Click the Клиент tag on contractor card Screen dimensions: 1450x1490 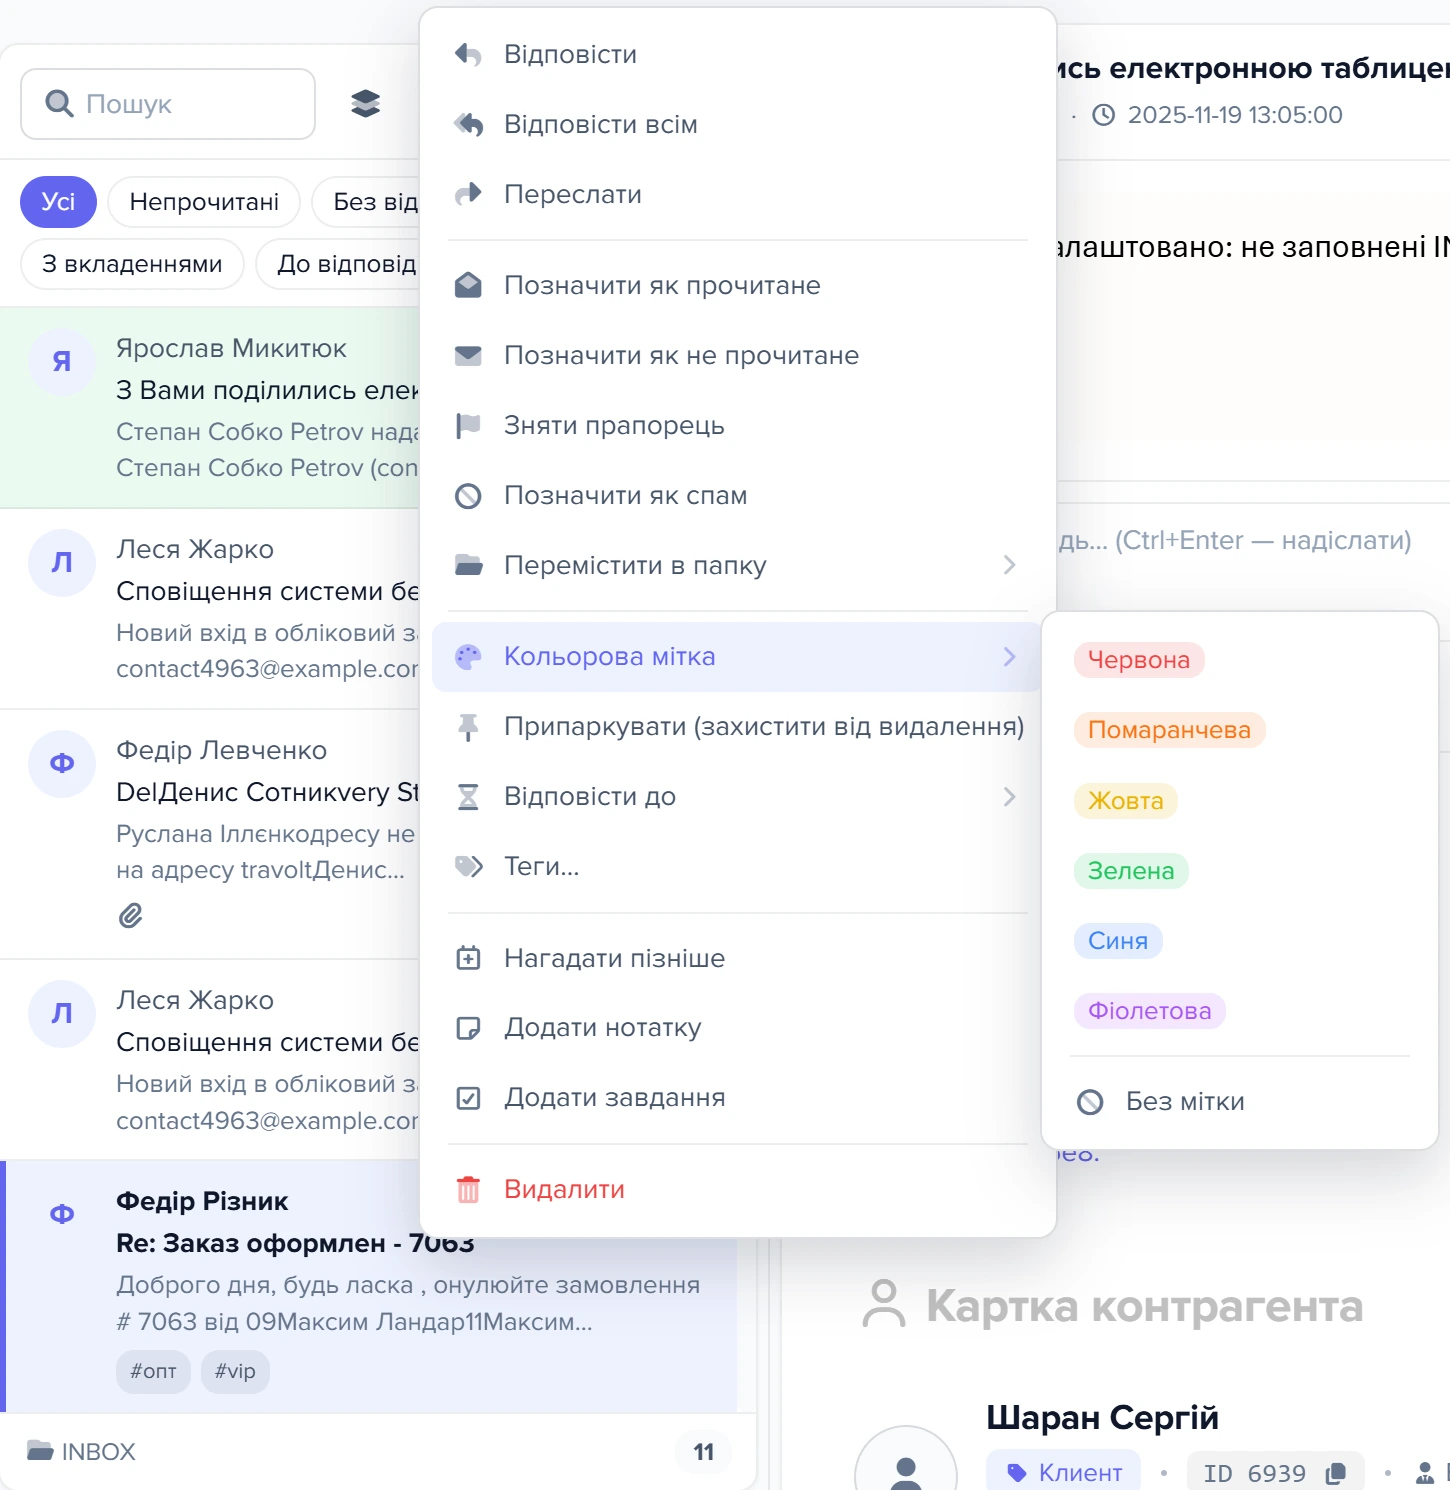(1063, 1473)
